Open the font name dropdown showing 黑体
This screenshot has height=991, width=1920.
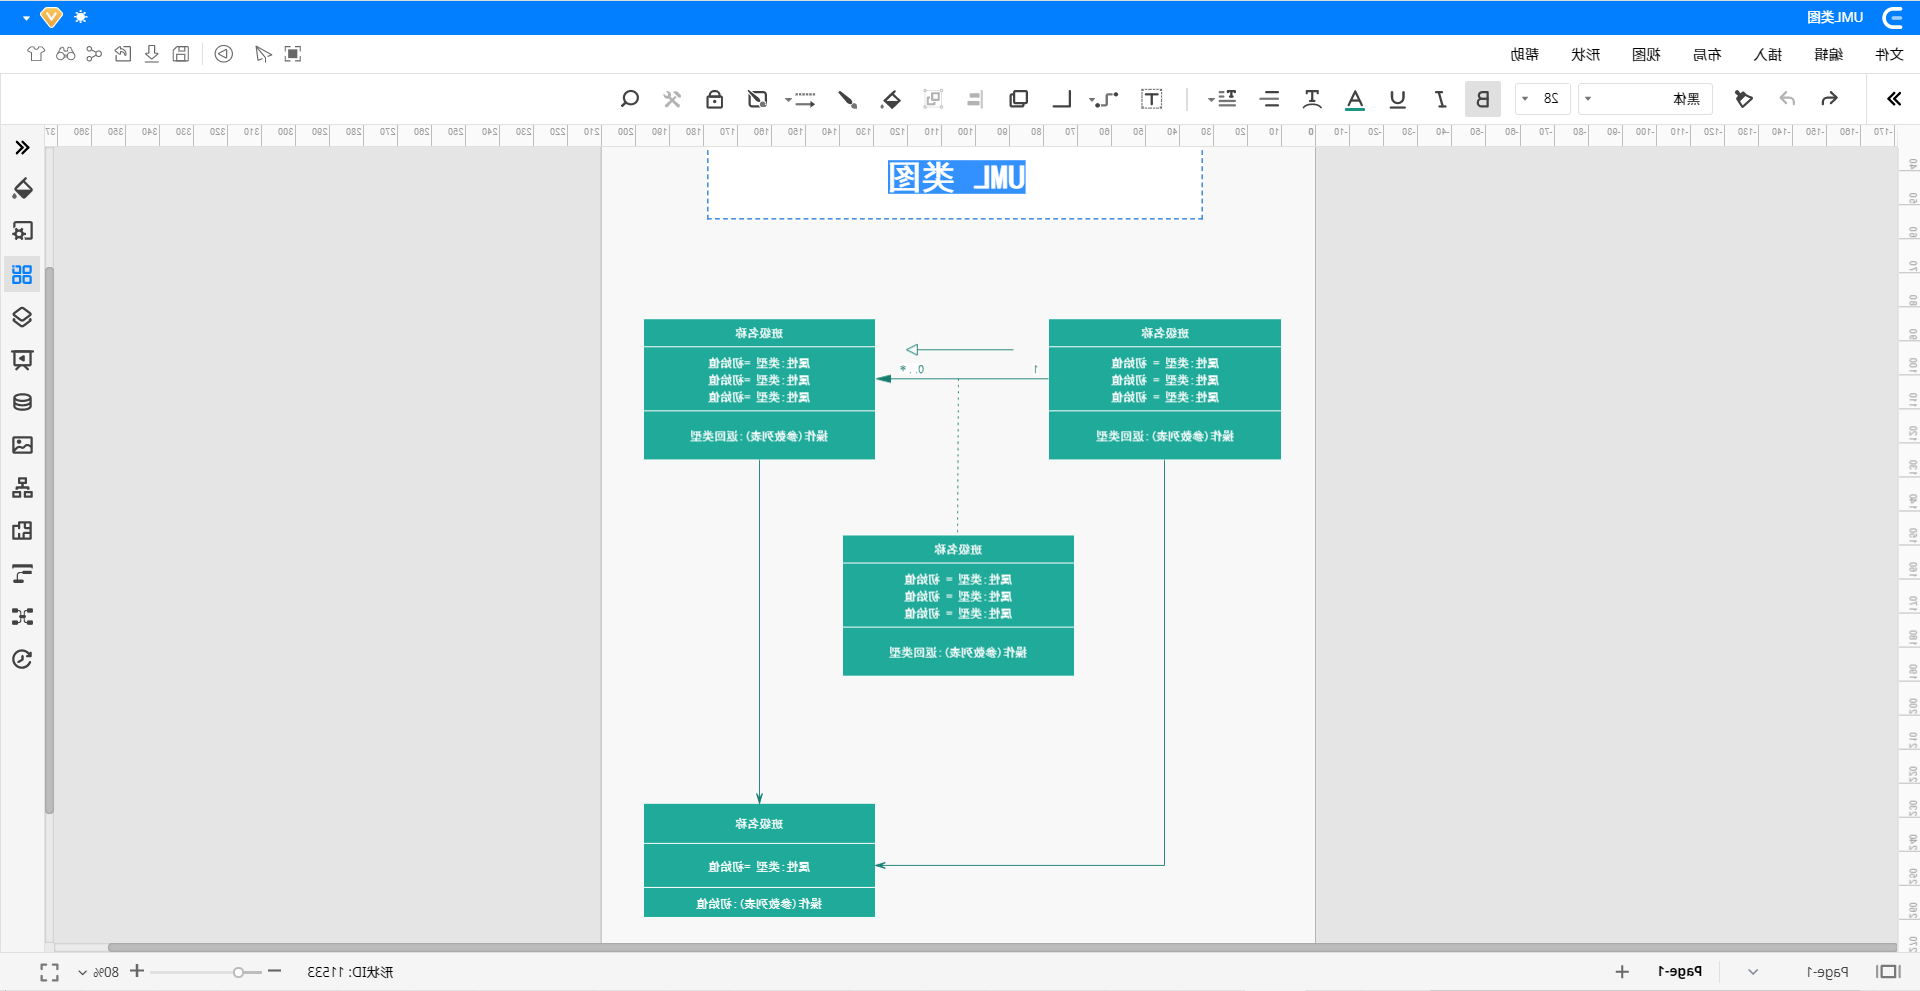[x=1646, y=99]
